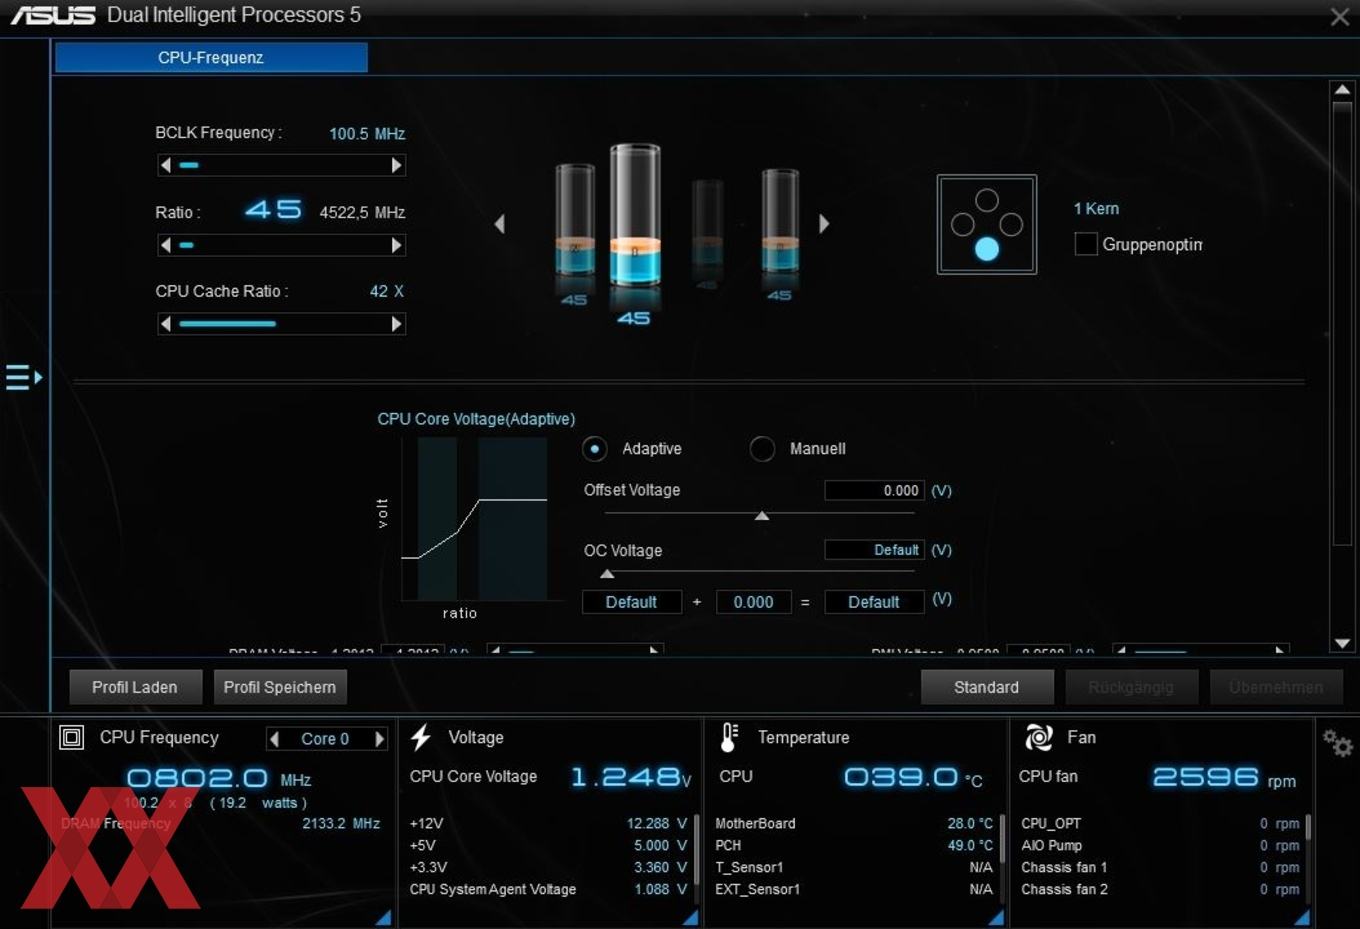Click the AIO Pump fan row

click(1160, 845)
